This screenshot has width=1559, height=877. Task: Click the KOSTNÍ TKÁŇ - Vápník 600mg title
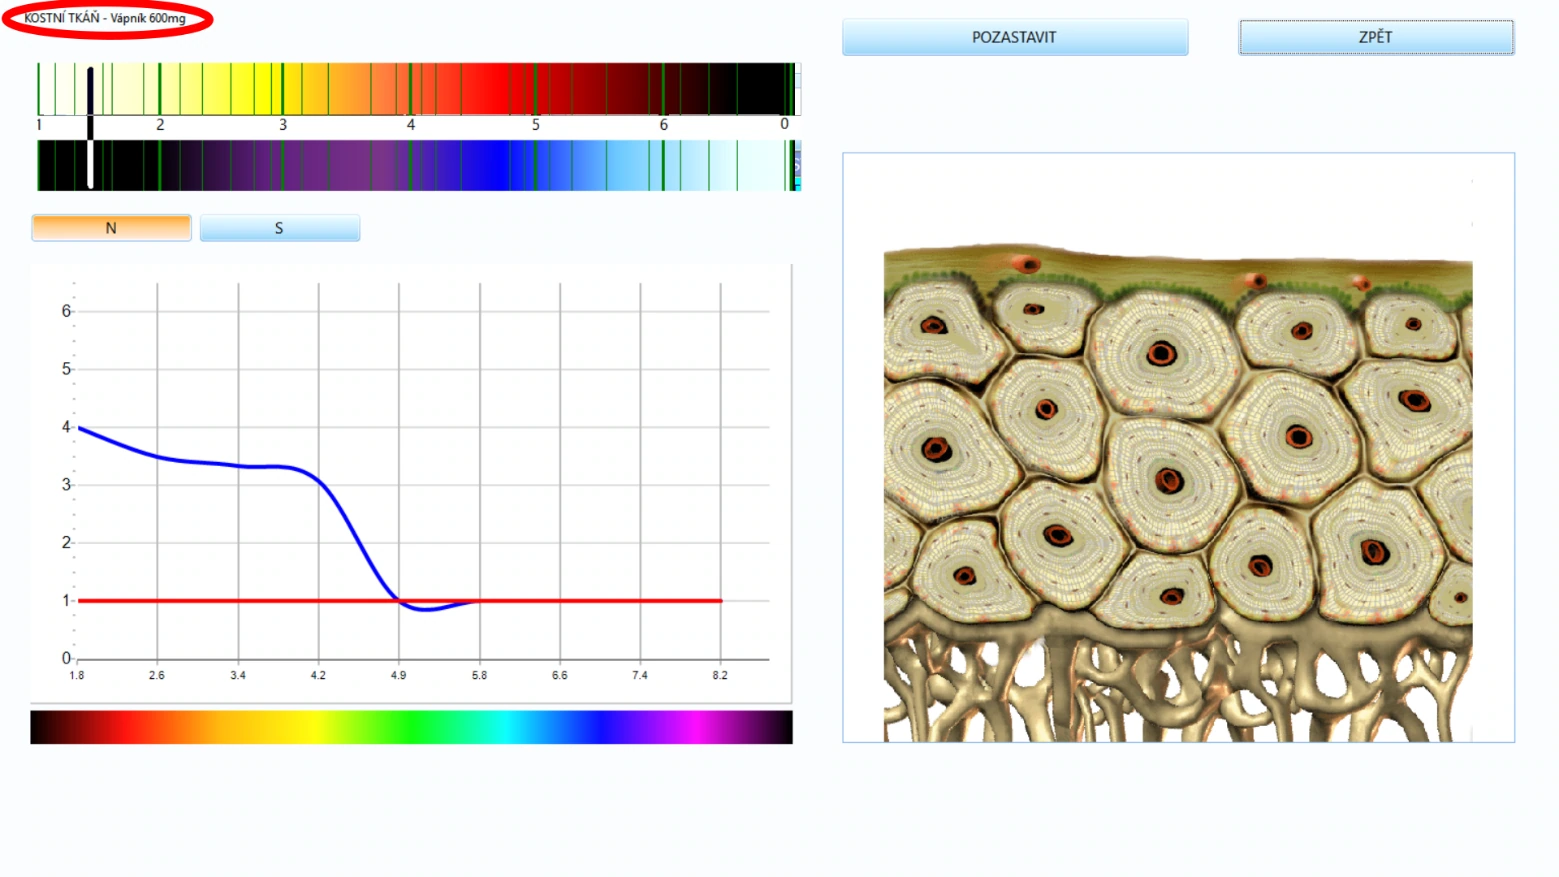[x=105, y=18]
